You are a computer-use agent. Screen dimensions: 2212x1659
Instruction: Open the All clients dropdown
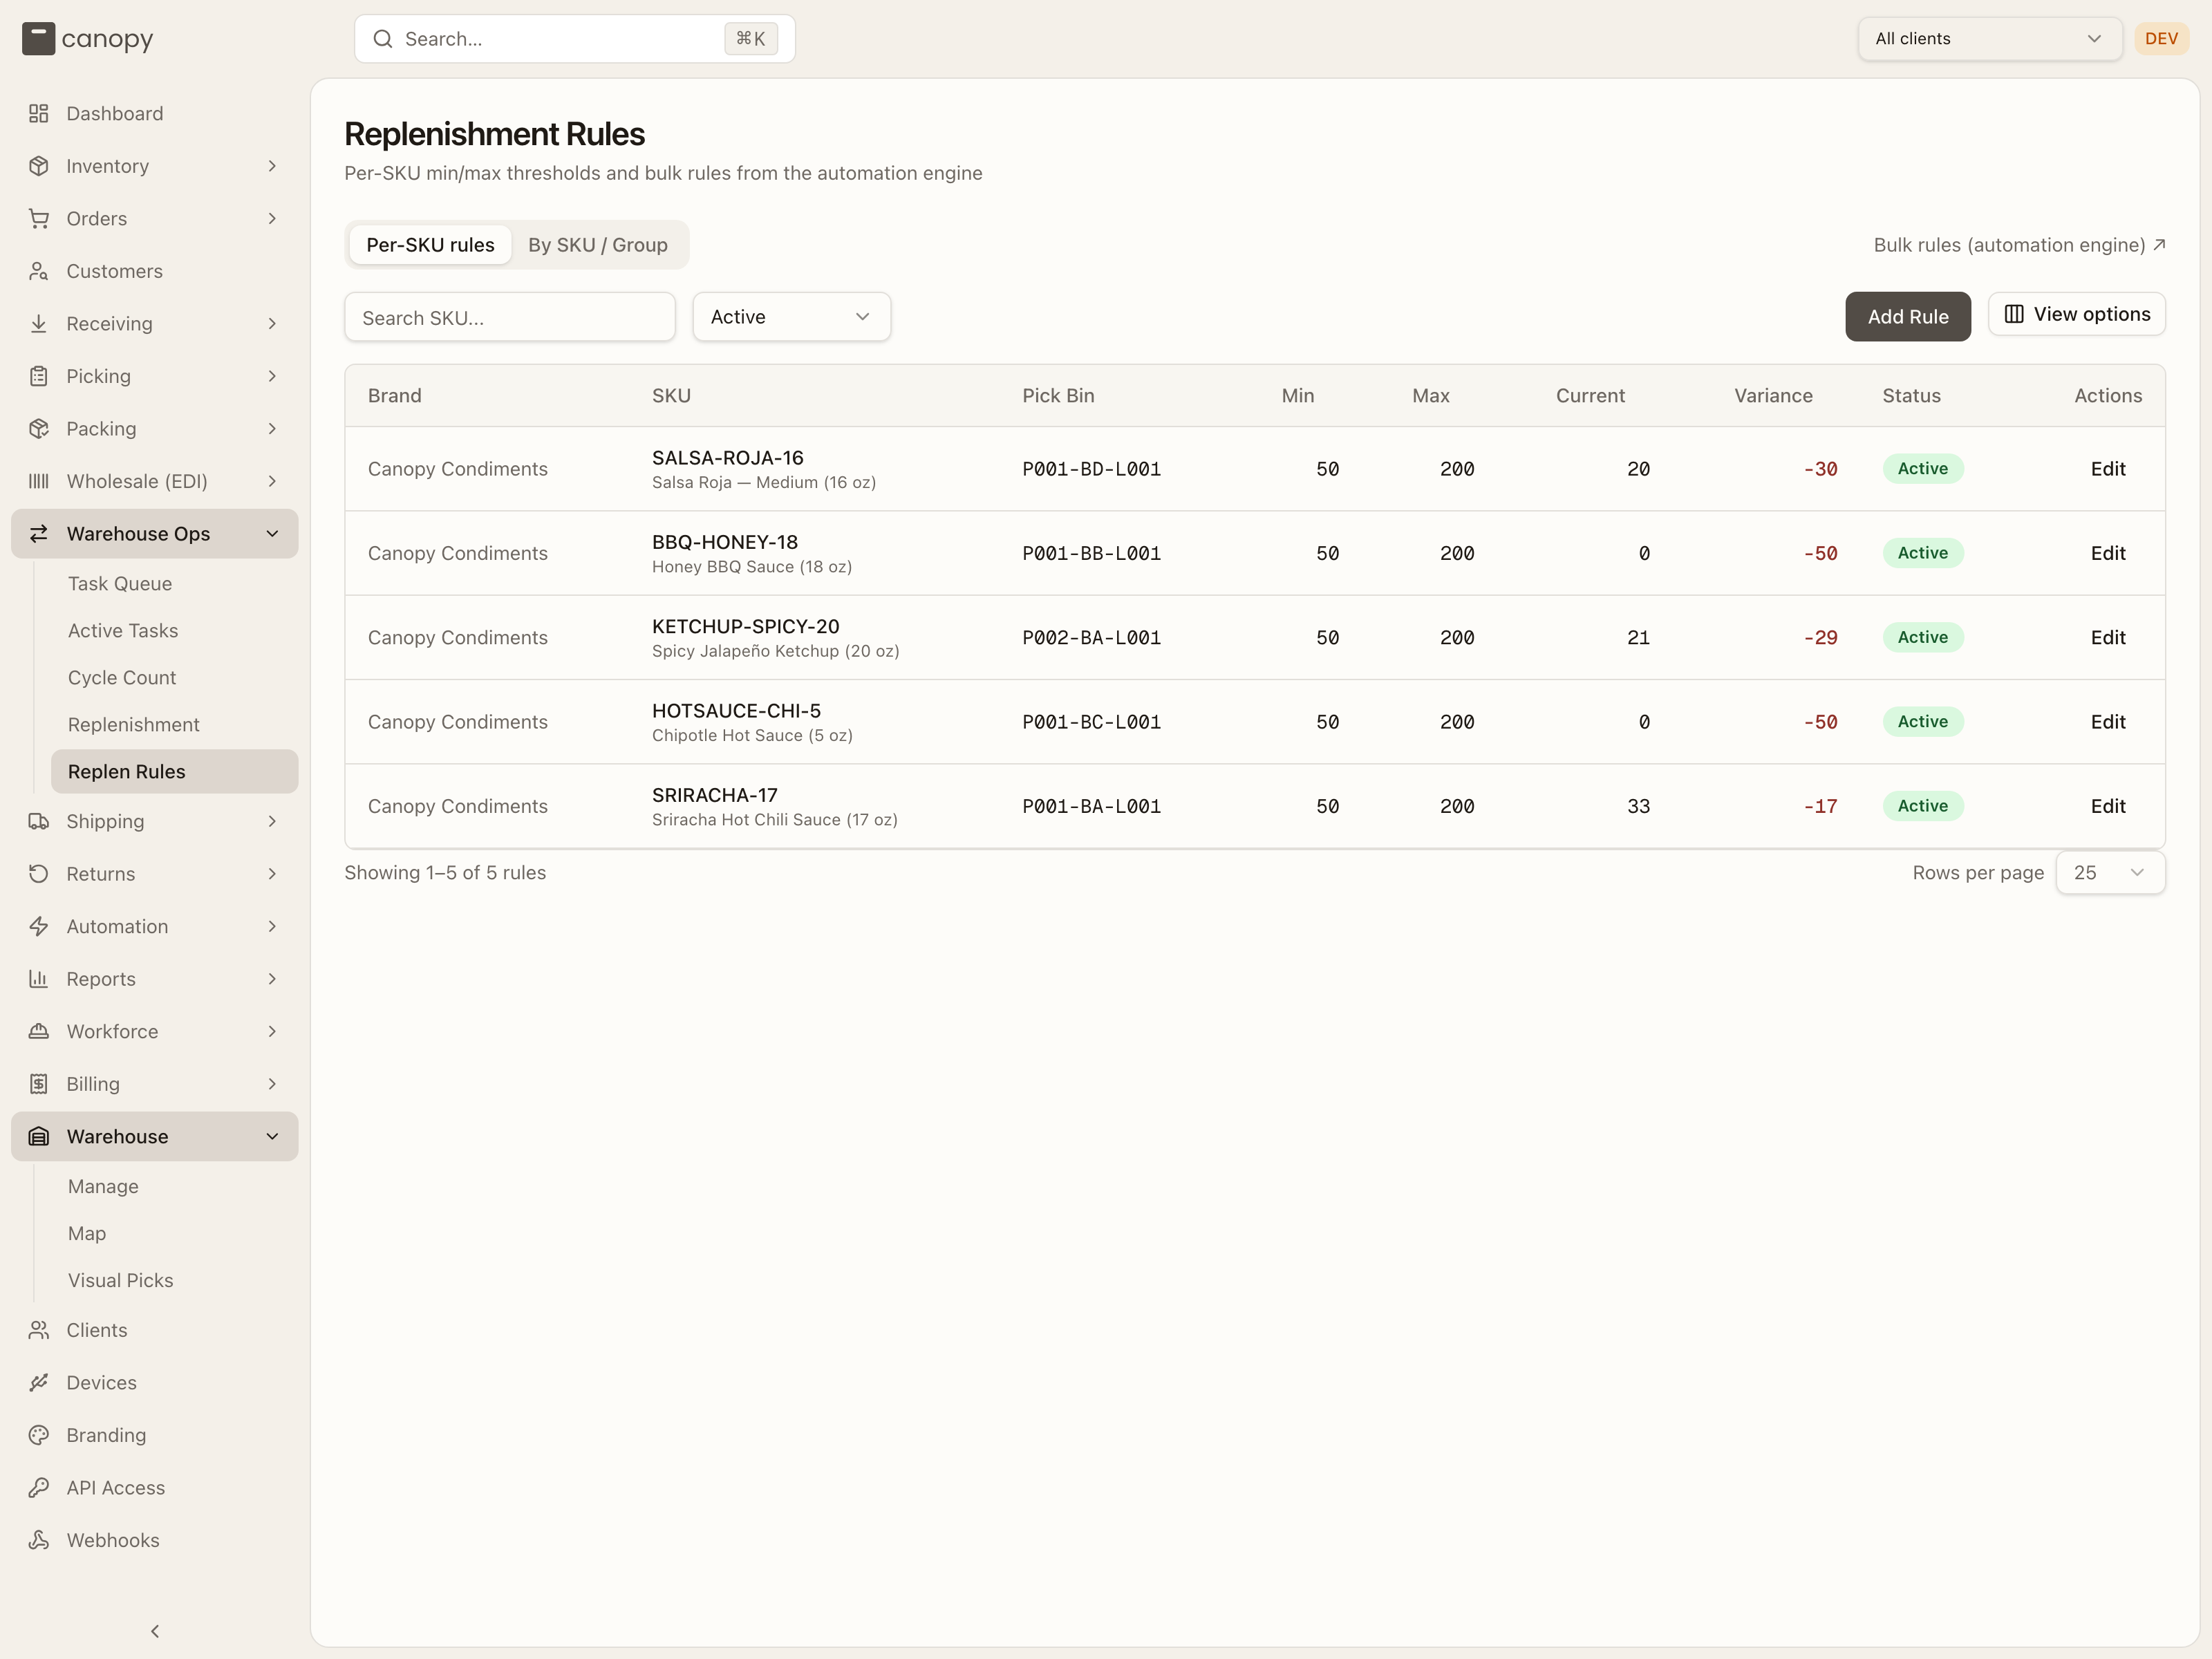1989,39
